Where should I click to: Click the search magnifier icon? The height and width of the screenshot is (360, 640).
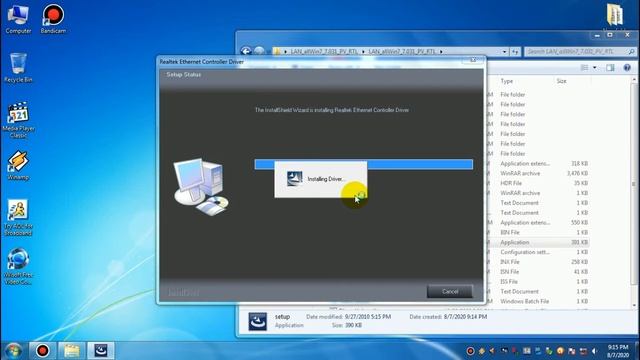631,51
